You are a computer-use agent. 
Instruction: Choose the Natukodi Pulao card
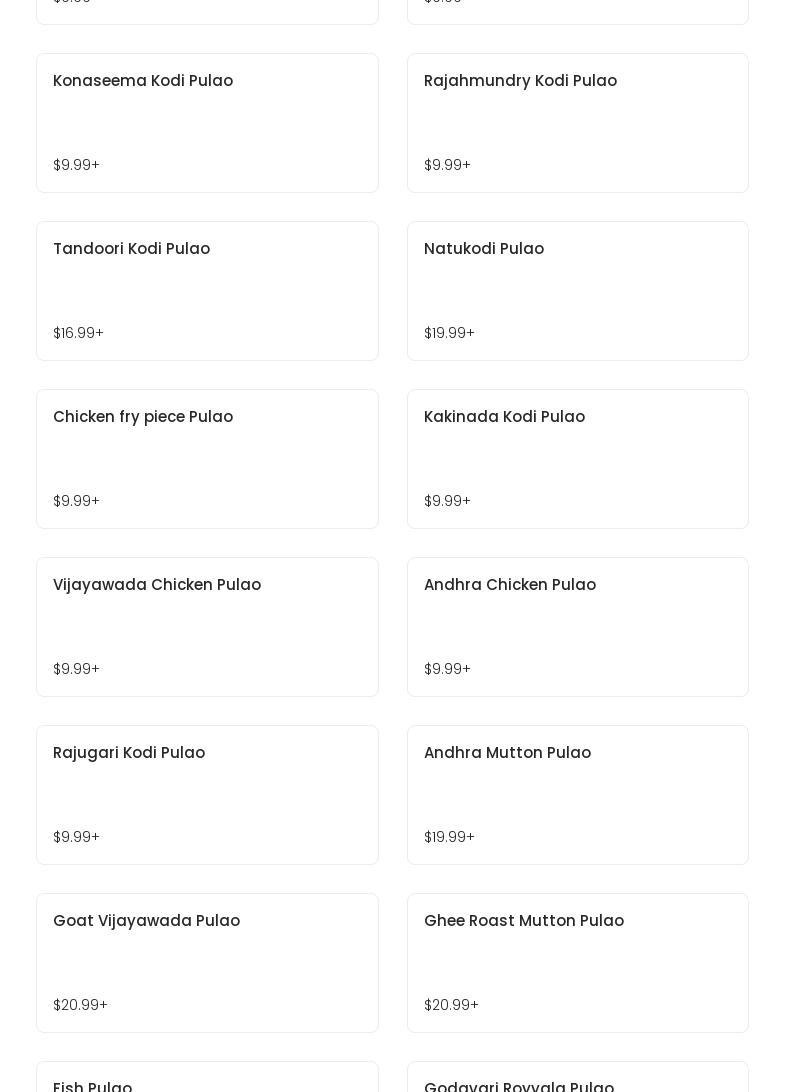(x=577, y=291)
